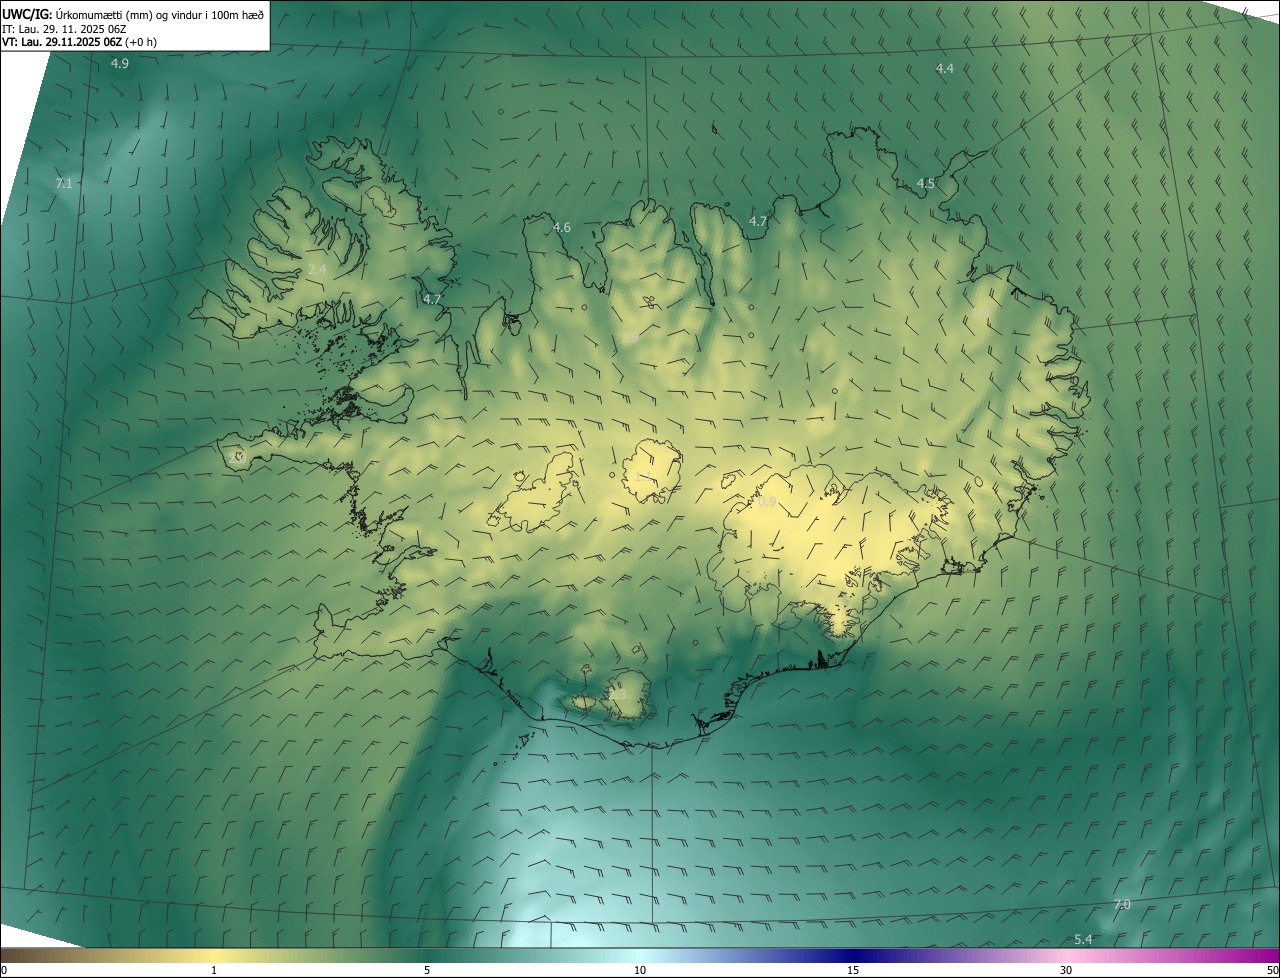Viewport: 1280px width, 978px height.
Task: Click the 4.9 value label on the map
Action: coord(119,64)
